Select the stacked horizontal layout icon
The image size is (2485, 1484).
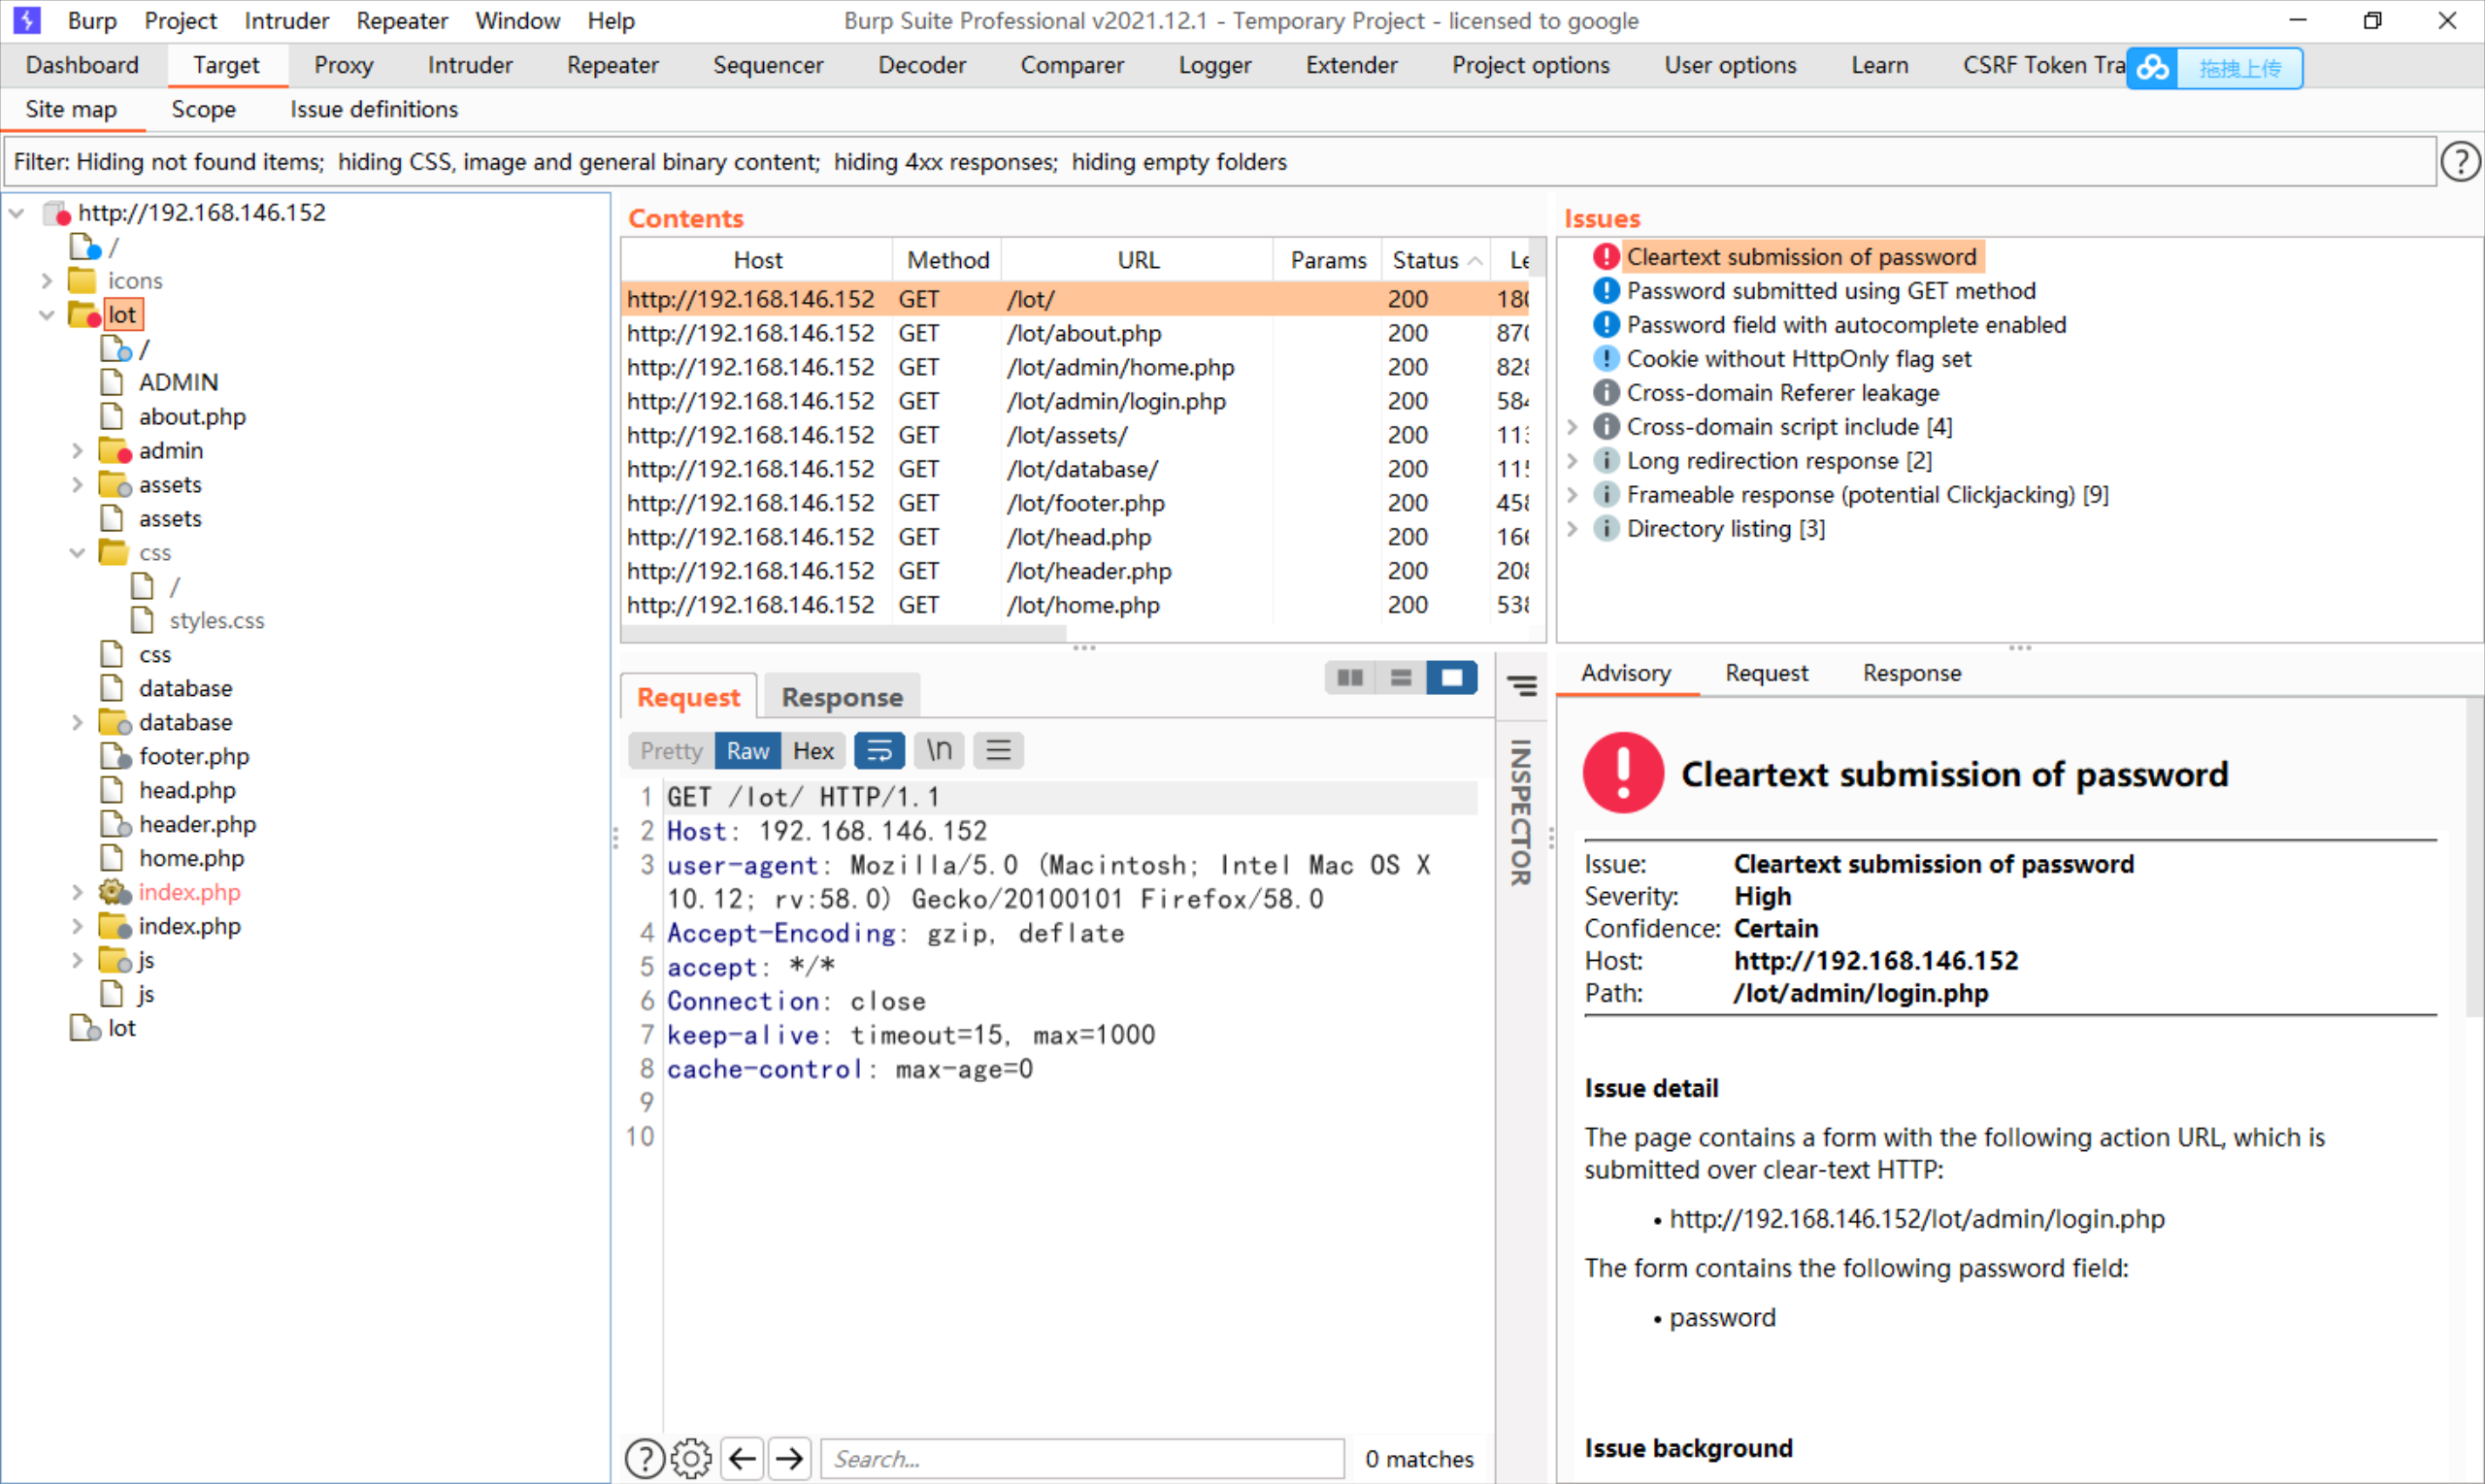tap(1401, 678)
